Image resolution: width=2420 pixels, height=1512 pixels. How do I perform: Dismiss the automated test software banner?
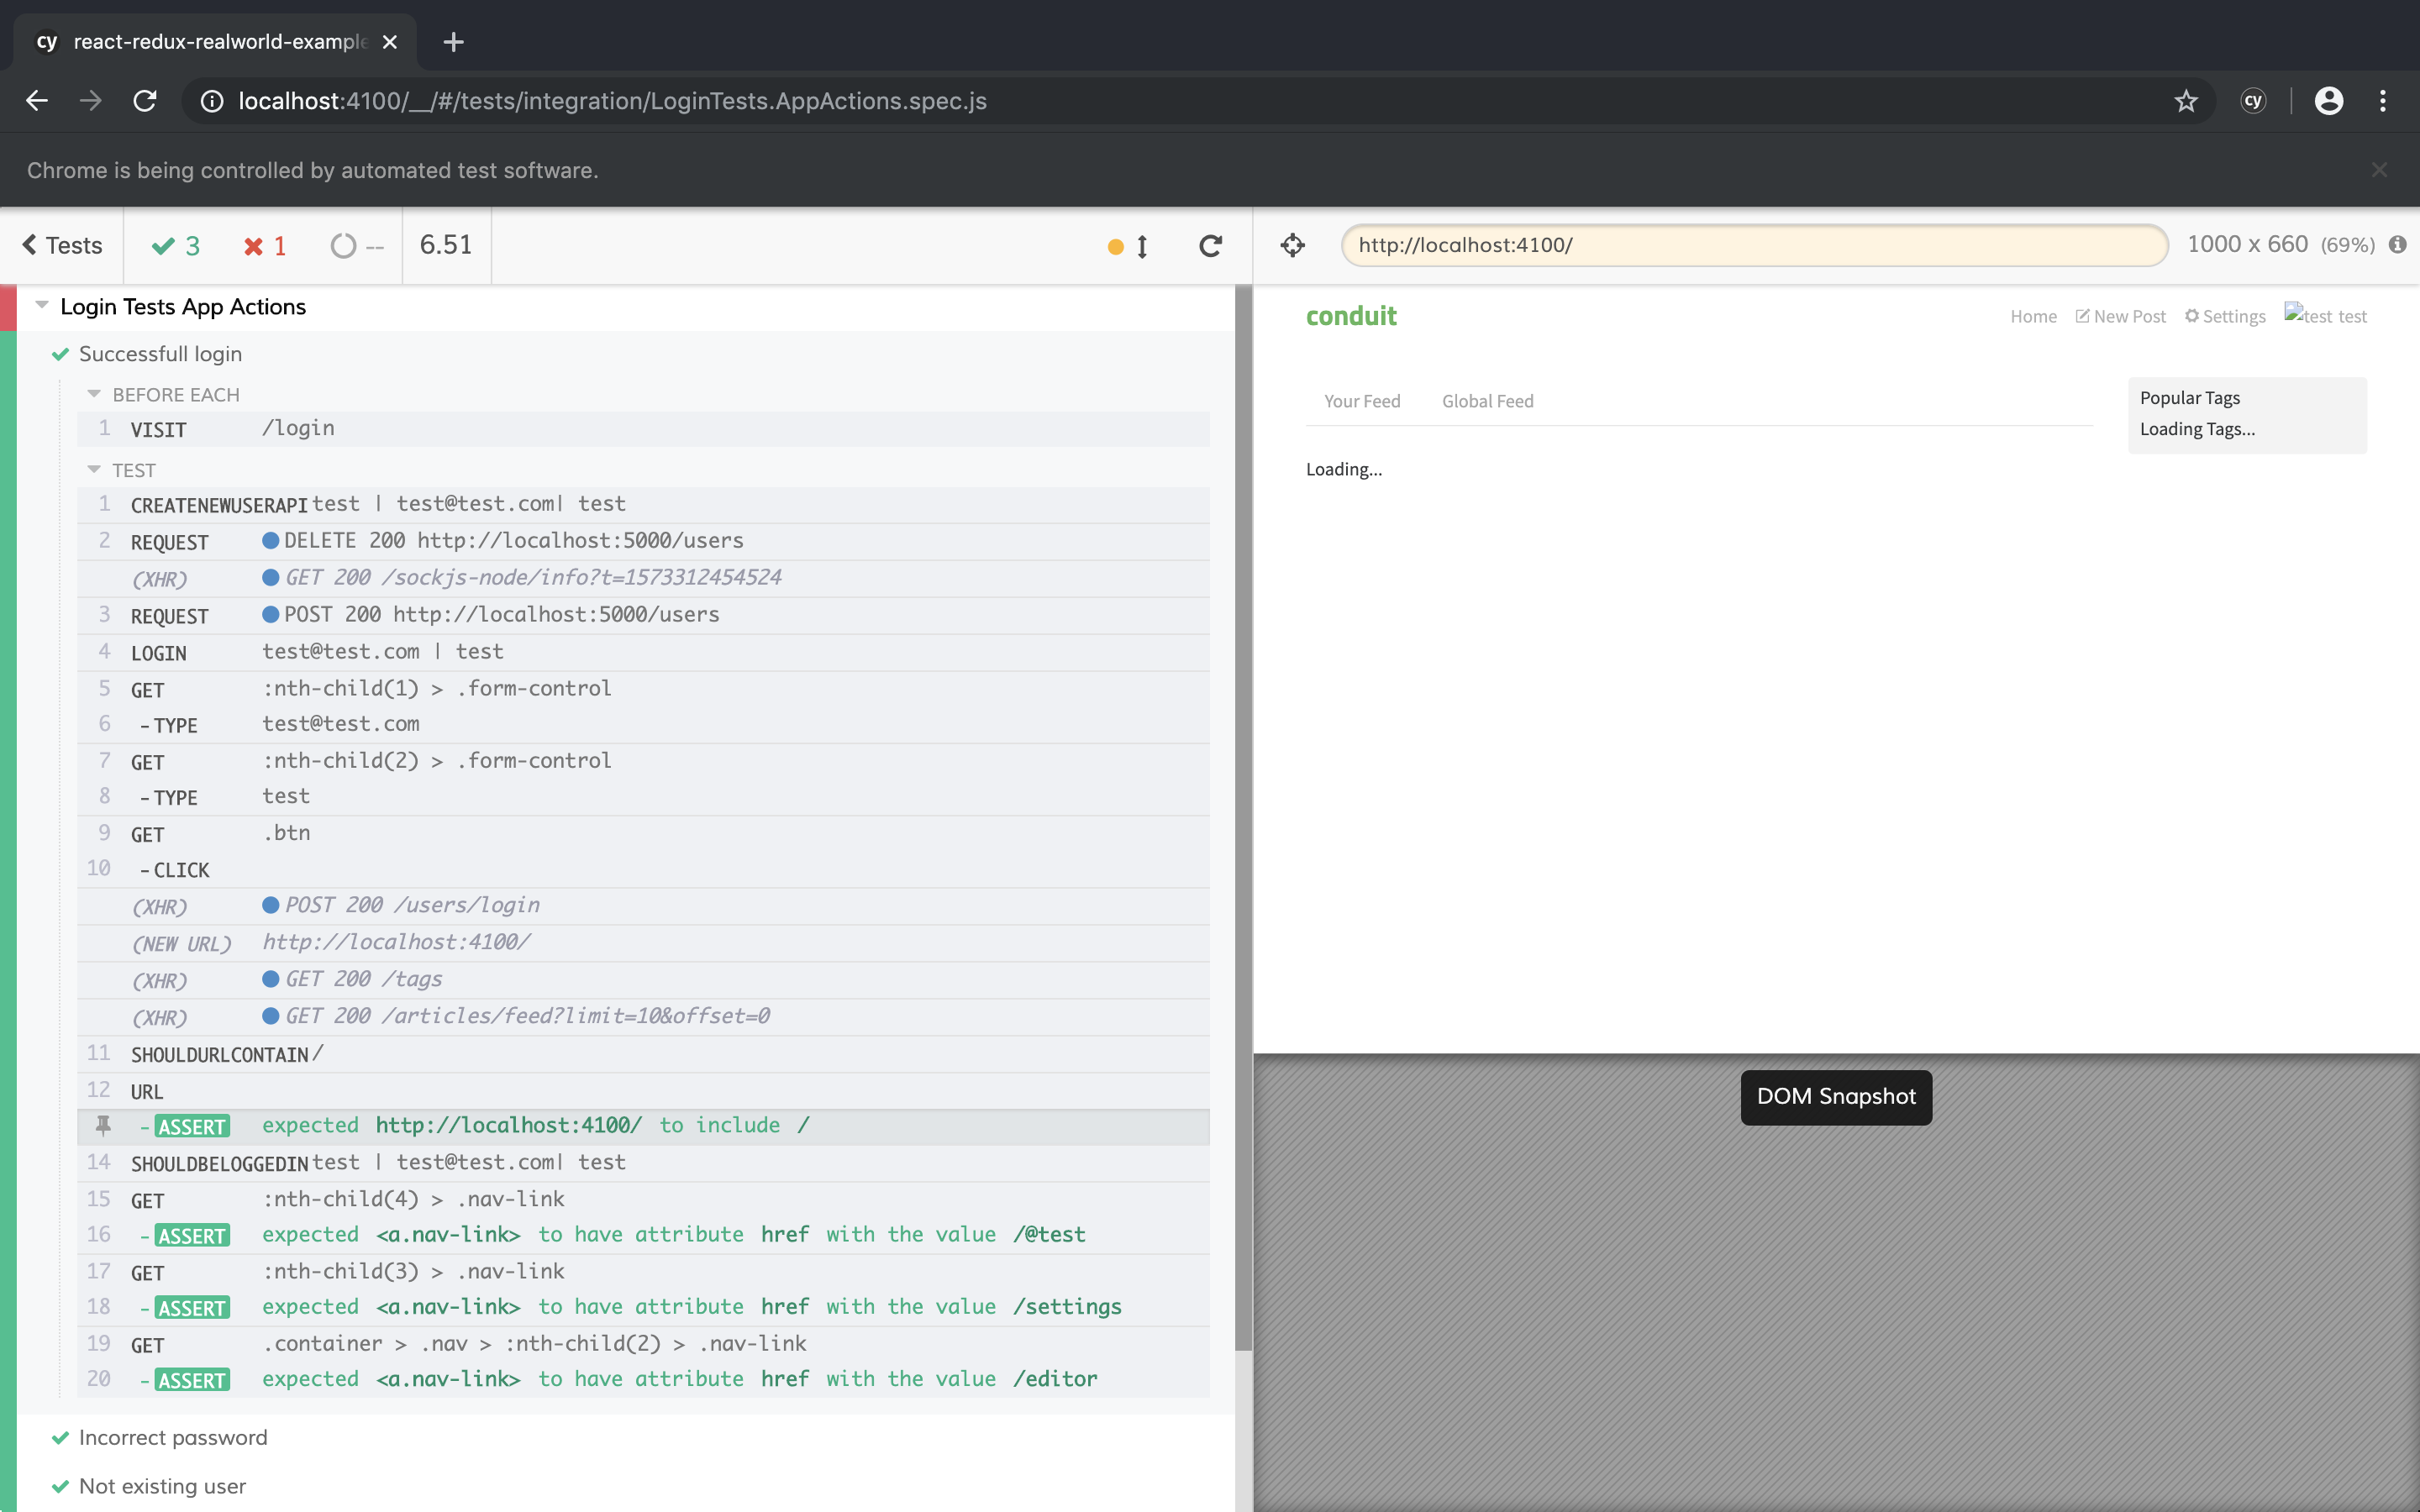[x=2379, y=170]
